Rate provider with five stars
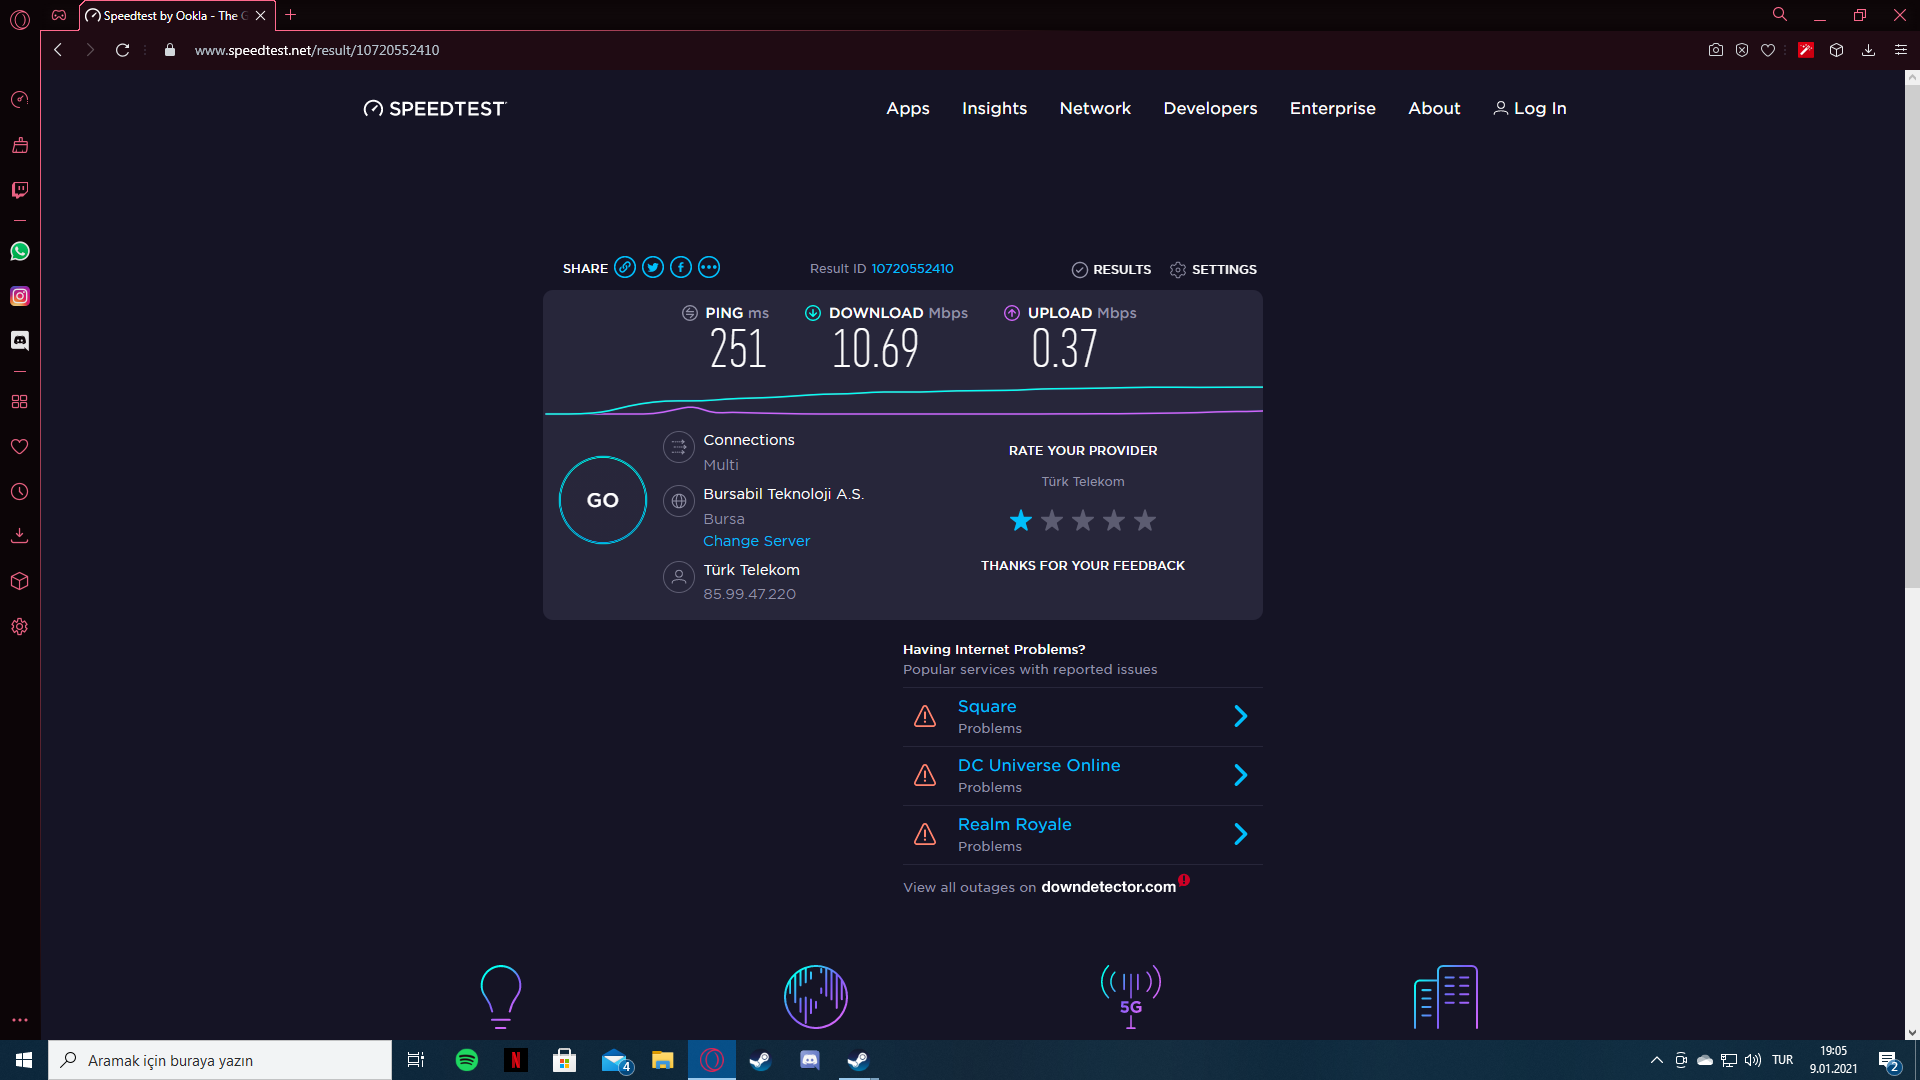This screenshot has height=1080, width=1920. [x=1145, y=520]
